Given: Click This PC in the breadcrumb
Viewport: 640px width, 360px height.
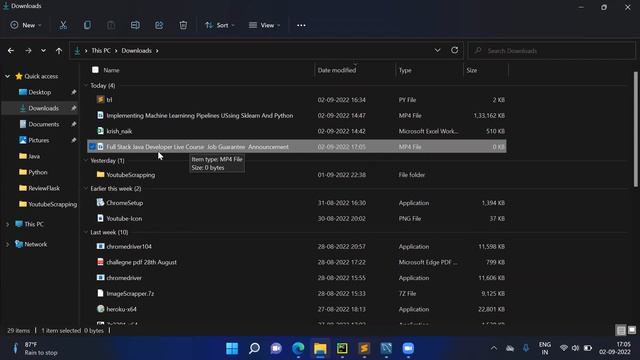Looking at the screenshot, I should [x=101, y=51].
